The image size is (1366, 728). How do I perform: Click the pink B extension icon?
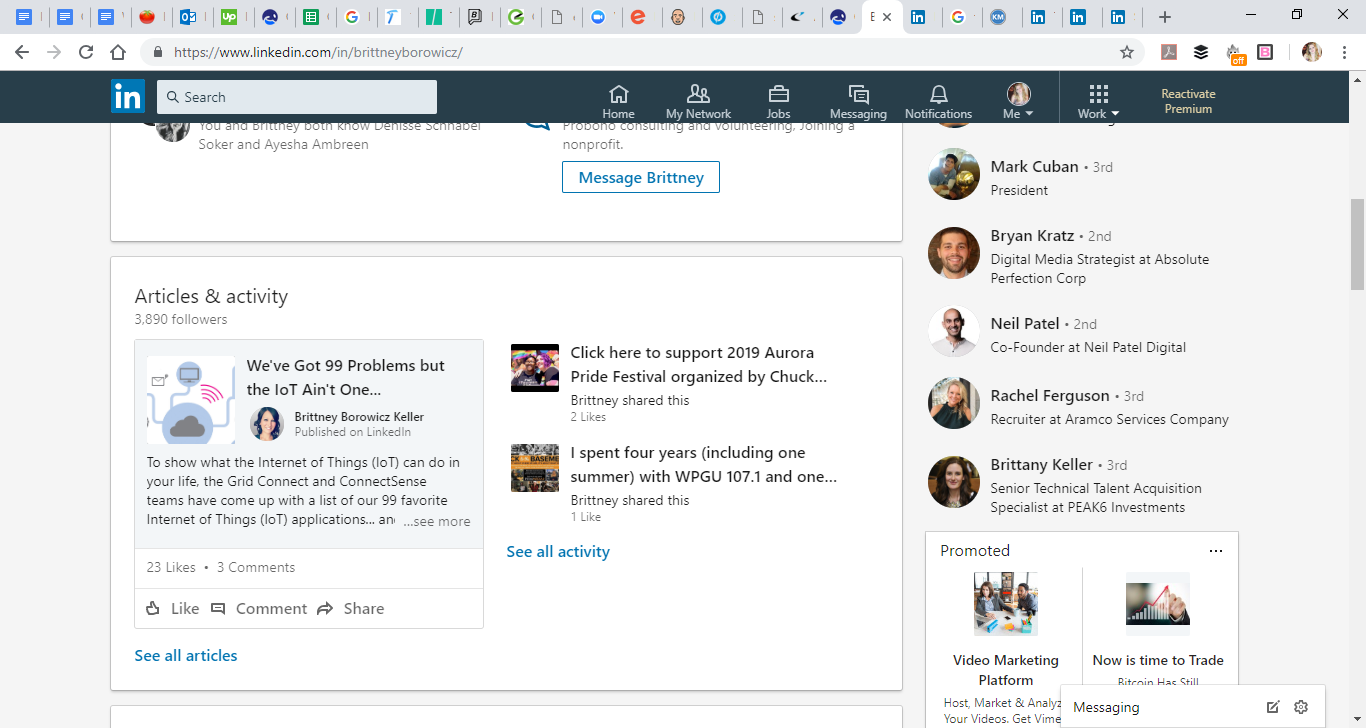(x=1265, y=52)
